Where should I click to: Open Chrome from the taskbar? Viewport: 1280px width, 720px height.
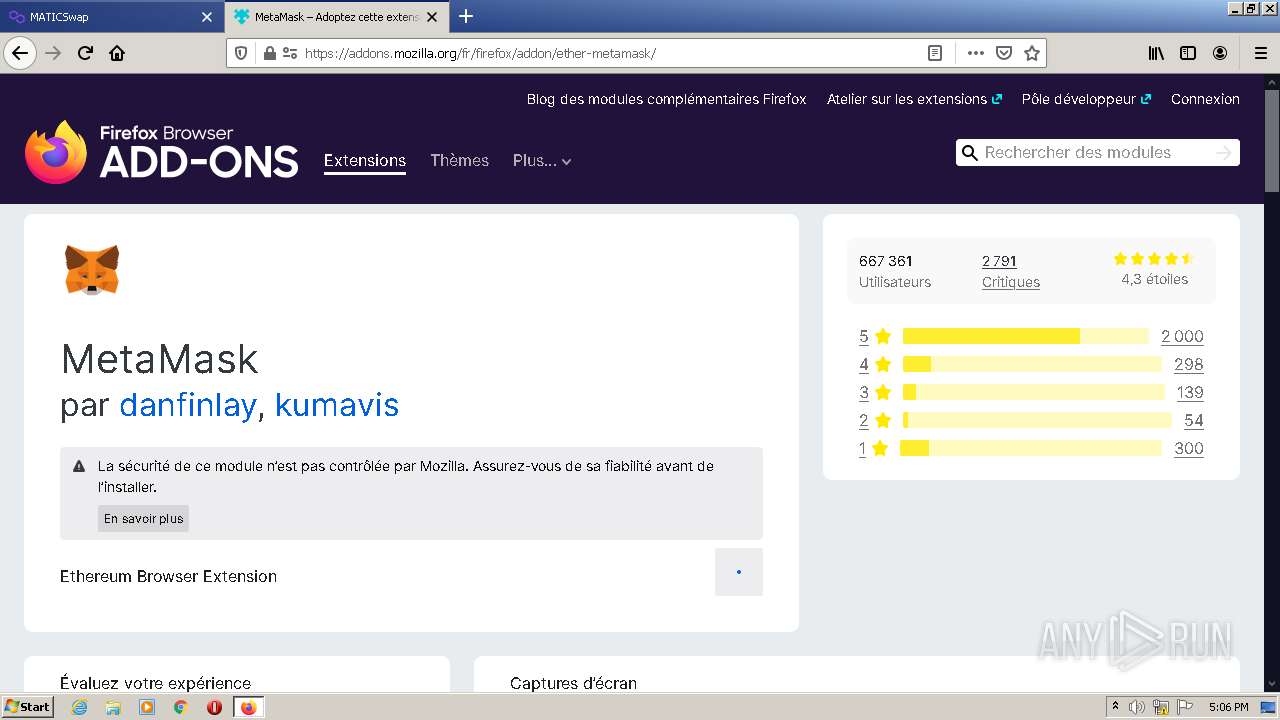coord(181,707)
